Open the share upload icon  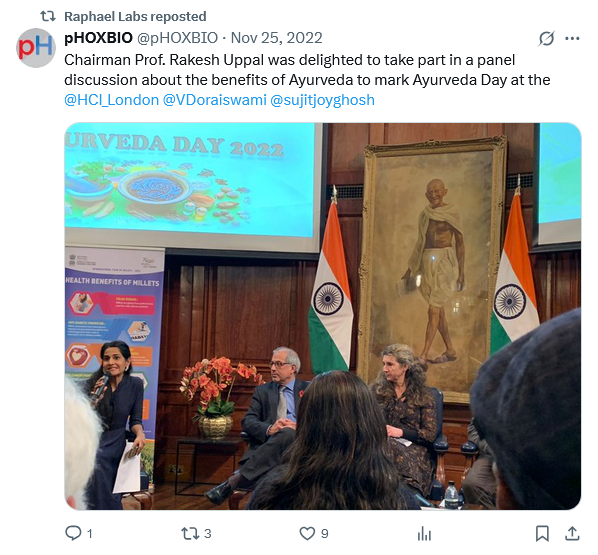click(572, 533)
